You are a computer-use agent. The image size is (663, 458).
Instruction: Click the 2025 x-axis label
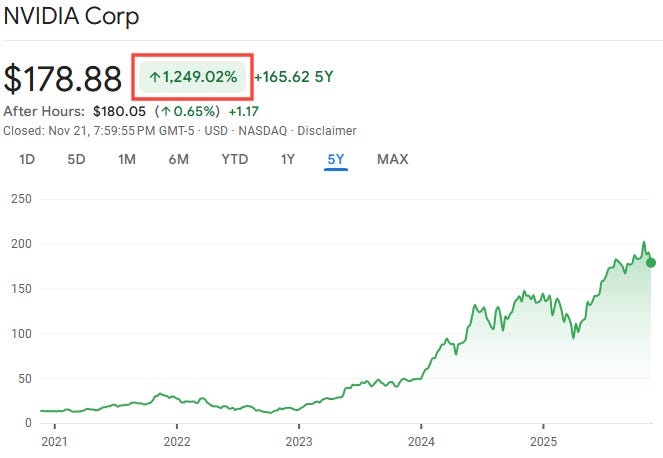point(543,442)
